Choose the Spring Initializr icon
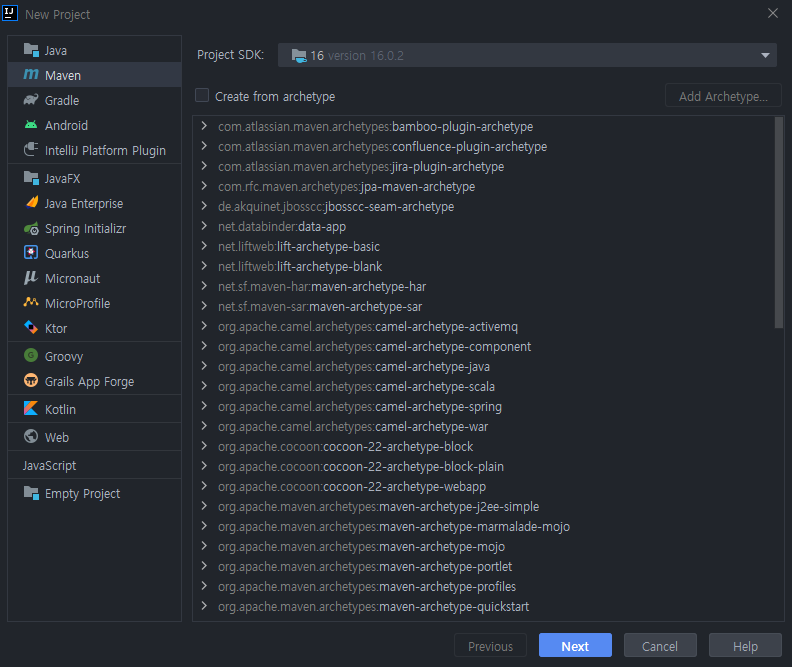 [x=31, y=228]
